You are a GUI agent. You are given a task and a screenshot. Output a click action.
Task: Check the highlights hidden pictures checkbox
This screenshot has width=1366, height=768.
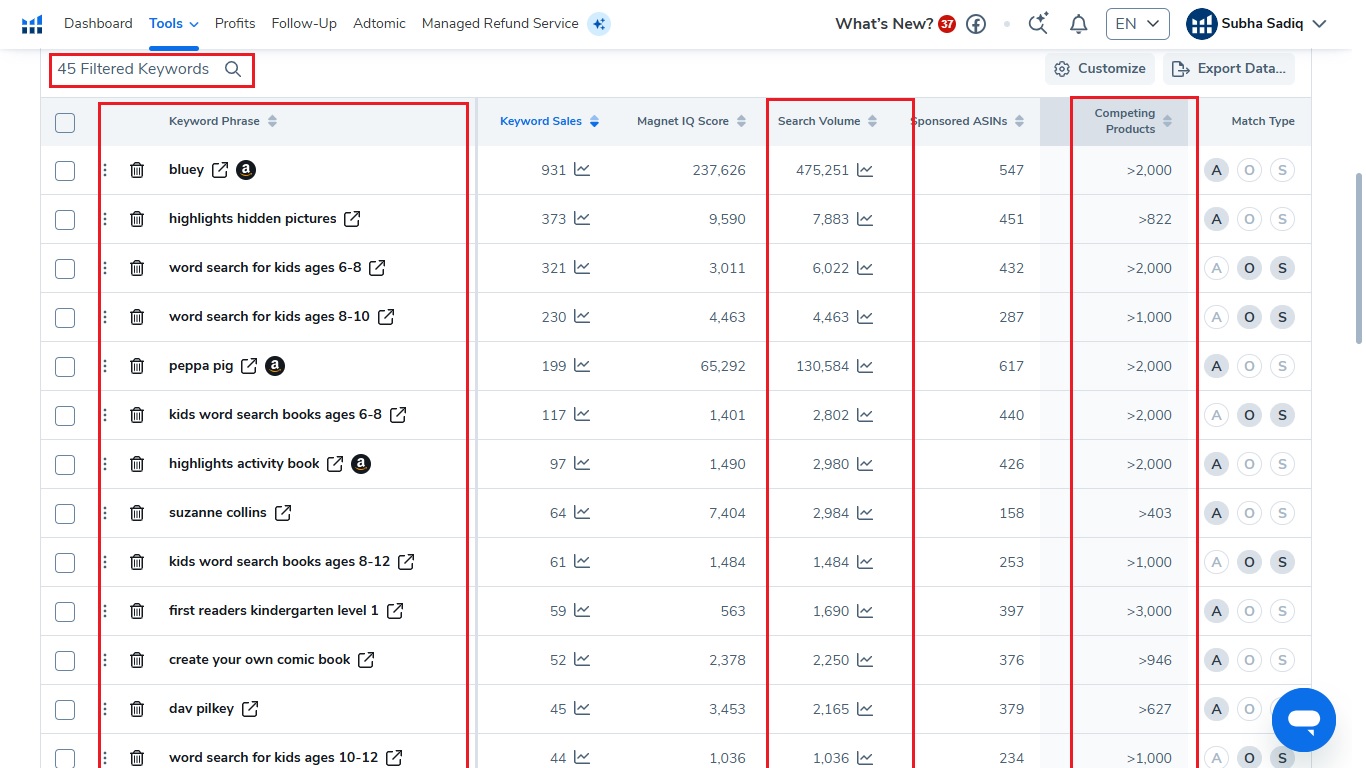65,219
